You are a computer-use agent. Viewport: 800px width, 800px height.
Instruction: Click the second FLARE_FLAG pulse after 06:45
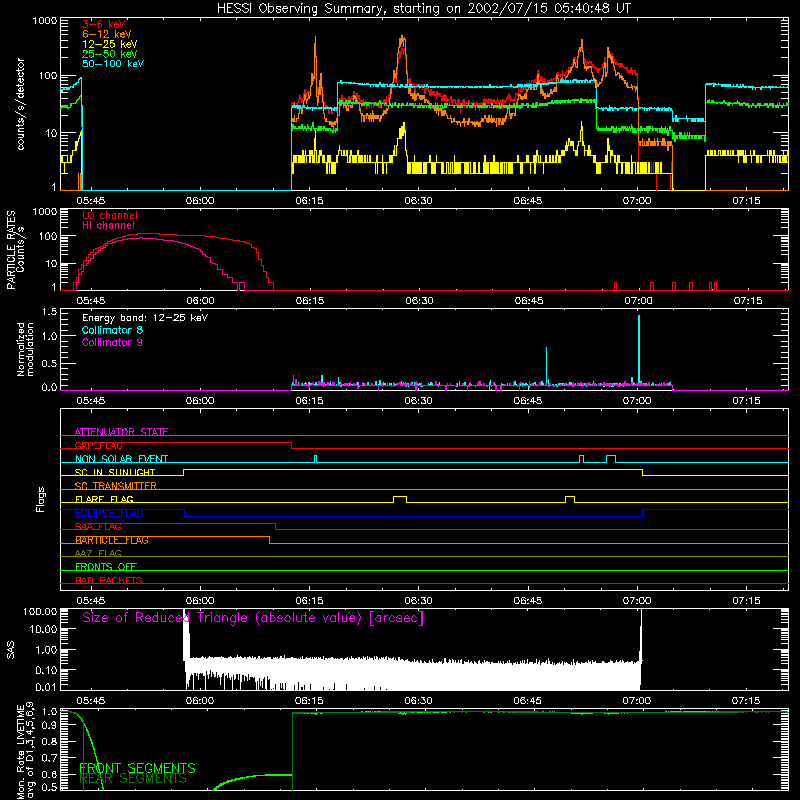click(x=570, y=499)
